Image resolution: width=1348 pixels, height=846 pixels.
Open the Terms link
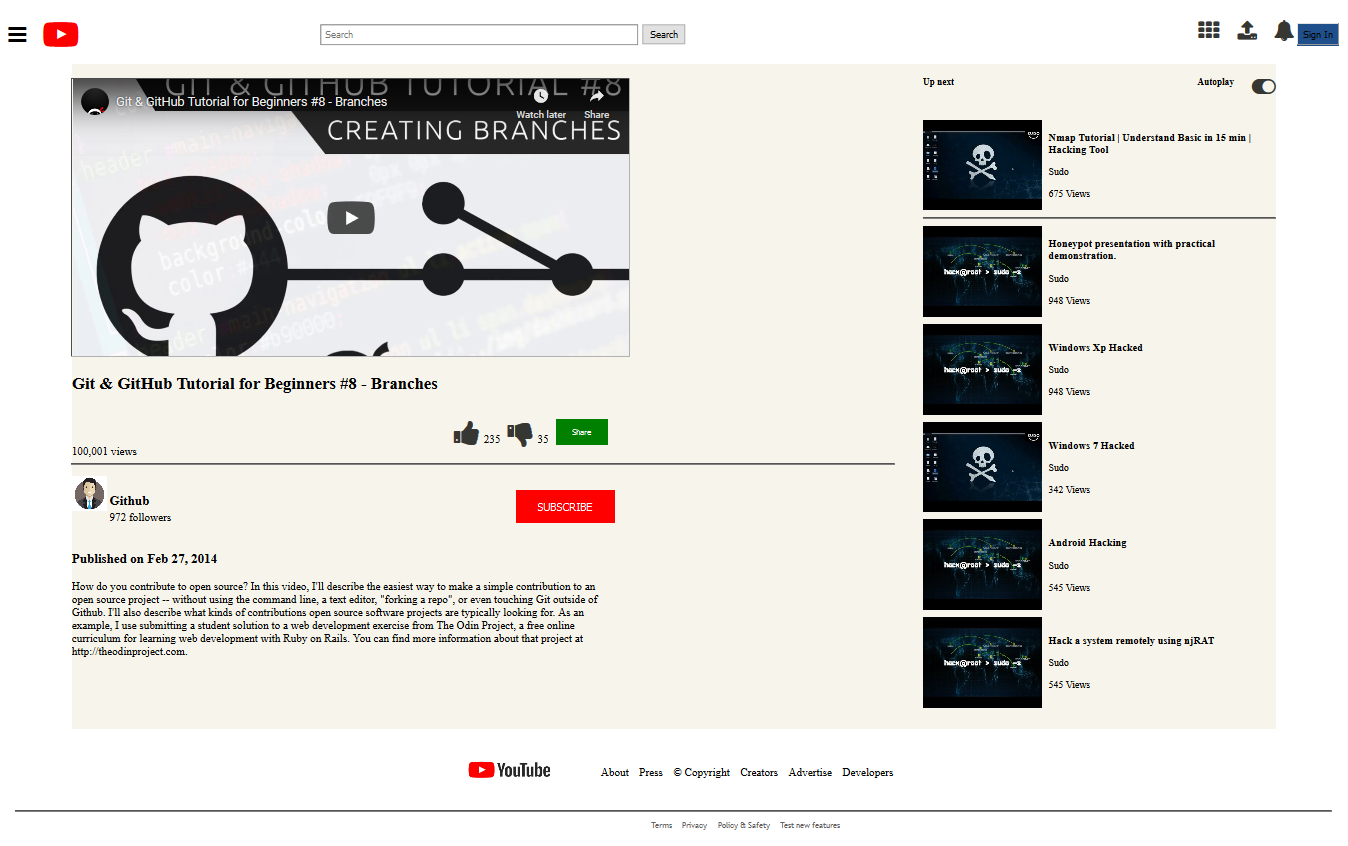point(661,825)
